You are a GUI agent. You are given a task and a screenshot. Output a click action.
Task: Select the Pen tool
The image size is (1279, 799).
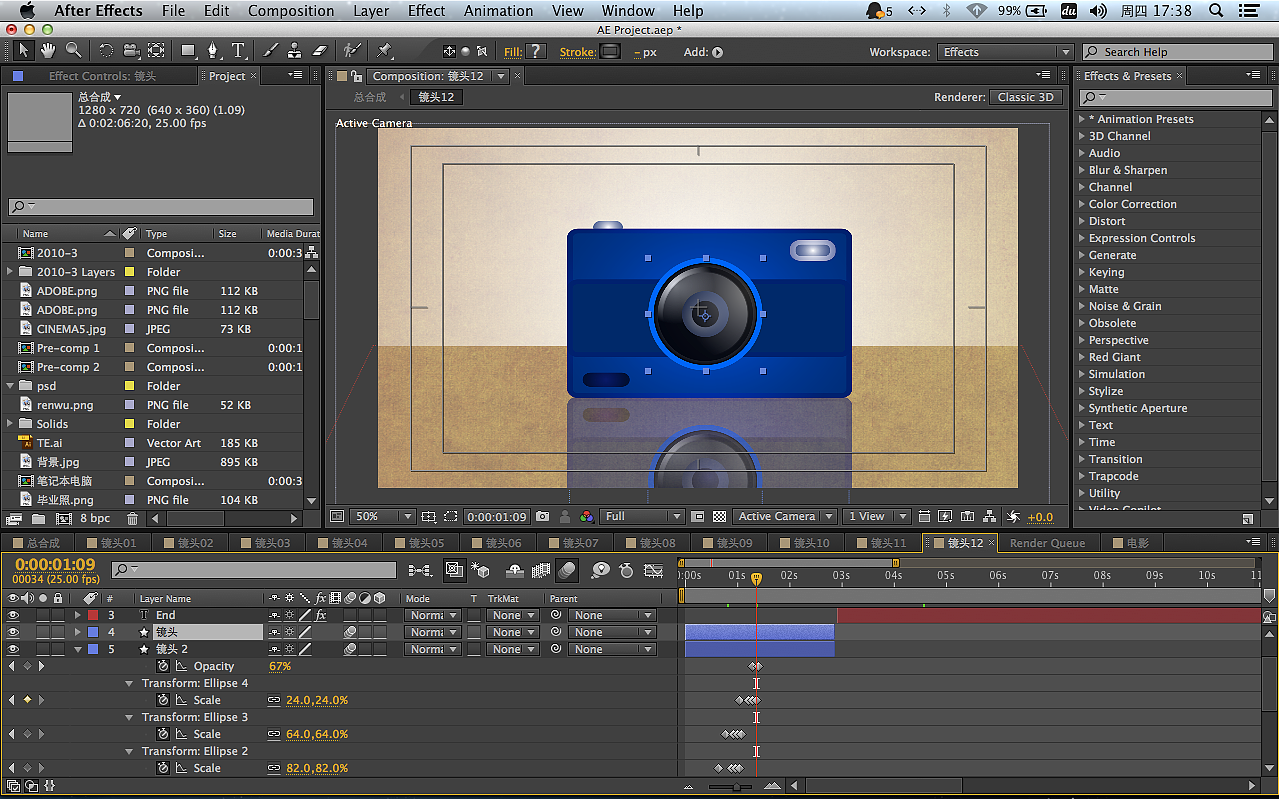[213, 51]
